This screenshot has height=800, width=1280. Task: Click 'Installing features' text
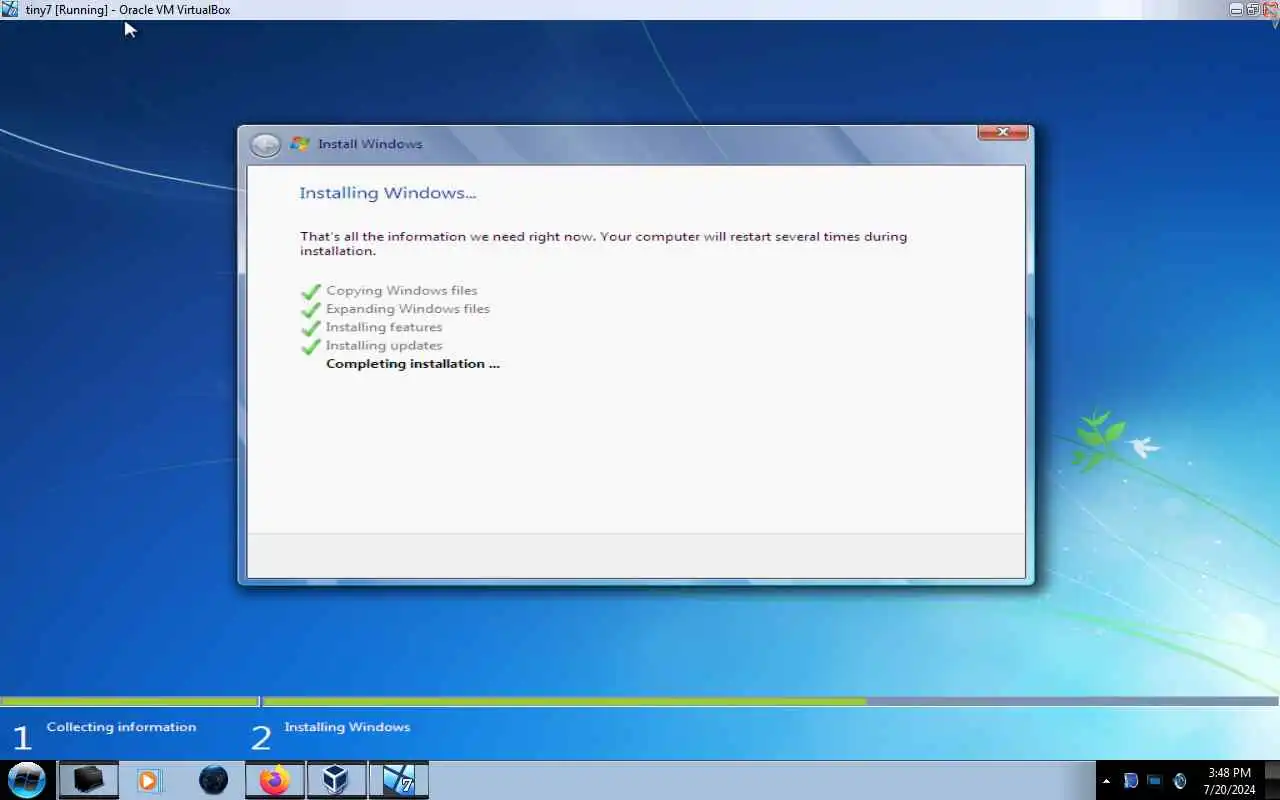[384, 327]
